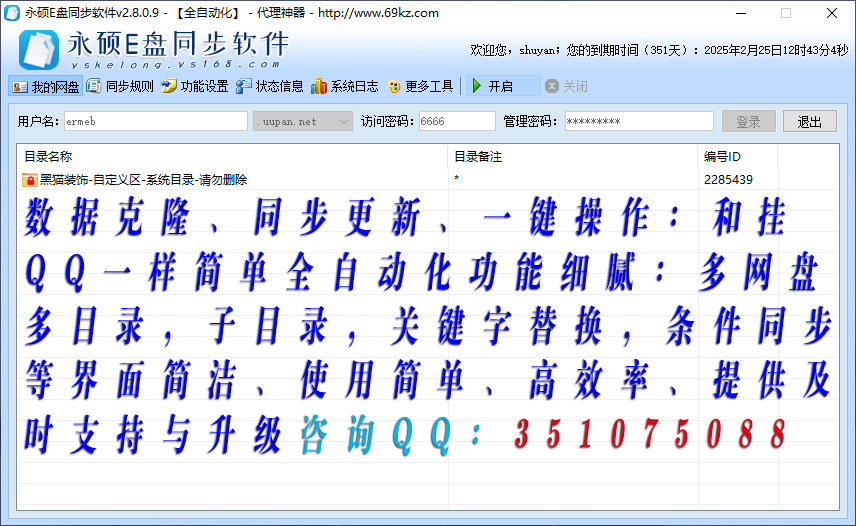The image size is (856, 526).
Task: Click the 系统日志 chart icon
Action: point(319,87)
